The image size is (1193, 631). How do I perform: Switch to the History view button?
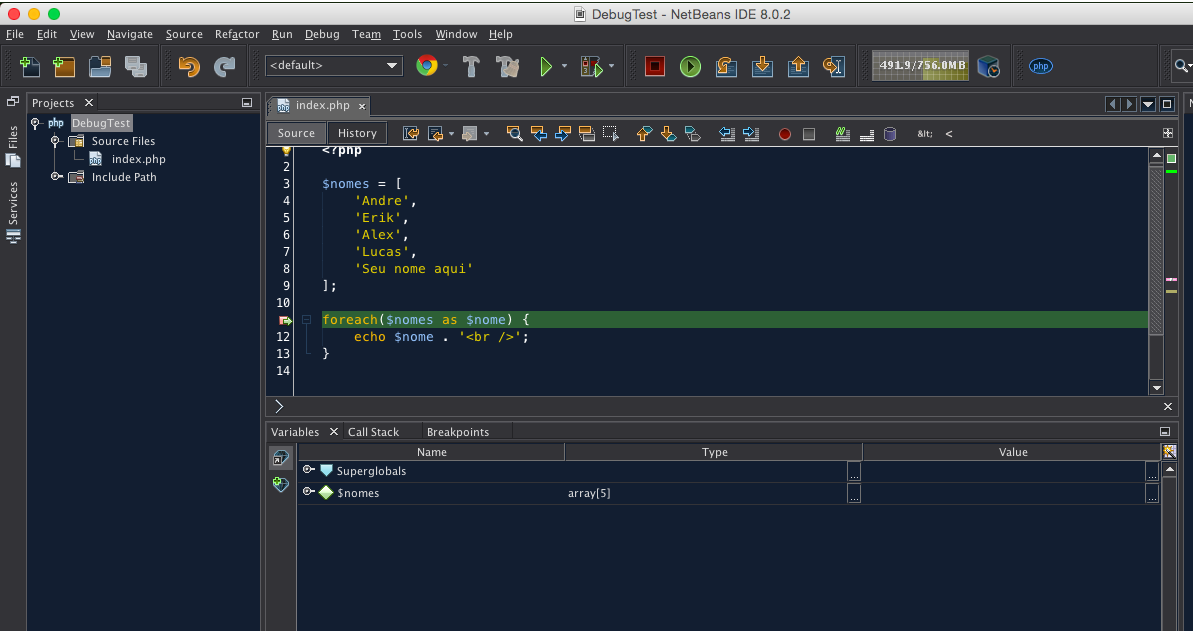point(357,133)
